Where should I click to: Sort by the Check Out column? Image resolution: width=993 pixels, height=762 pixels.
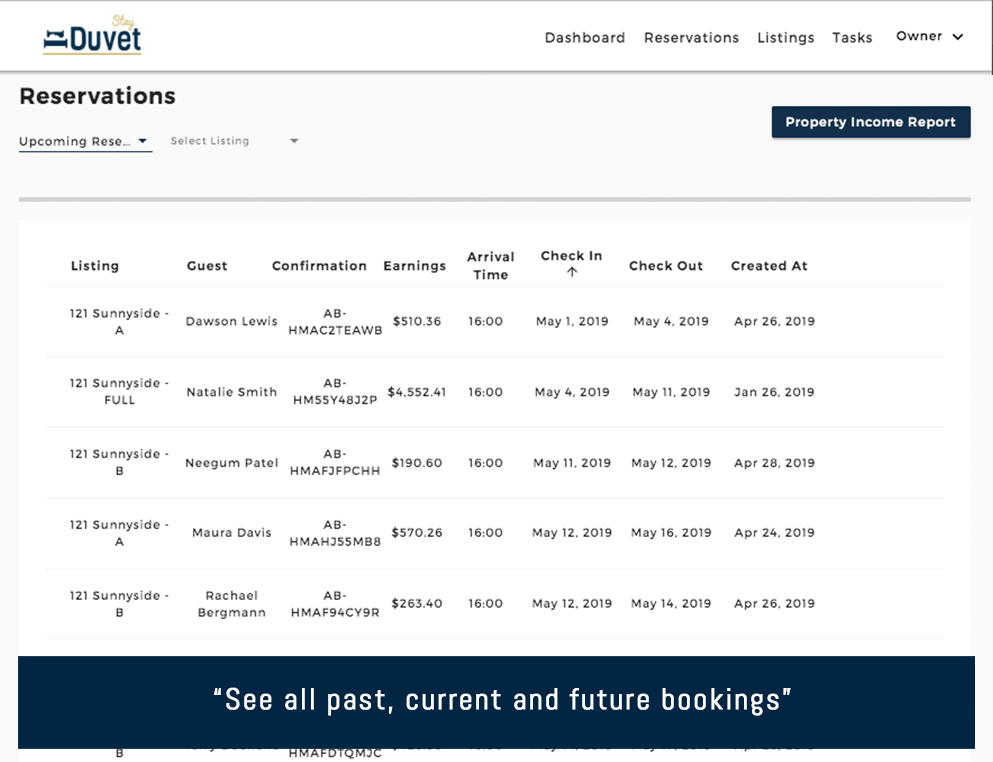tap(665, 266)
